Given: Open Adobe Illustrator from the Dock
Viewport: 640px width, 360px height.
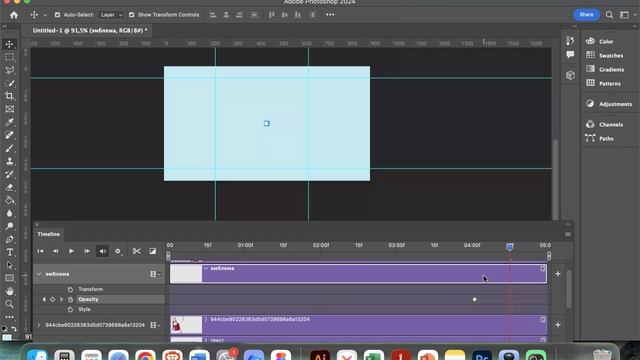Looking at the screenshot, I should coord(320,356).
